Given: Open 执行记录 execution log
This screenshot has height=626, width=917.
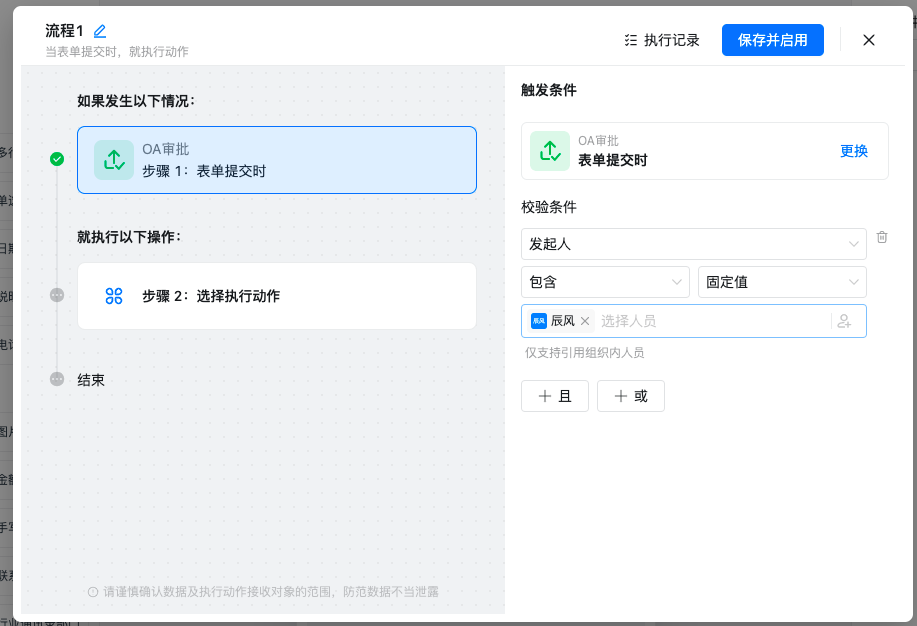Looking at the screenshot, I should (661, 40).
